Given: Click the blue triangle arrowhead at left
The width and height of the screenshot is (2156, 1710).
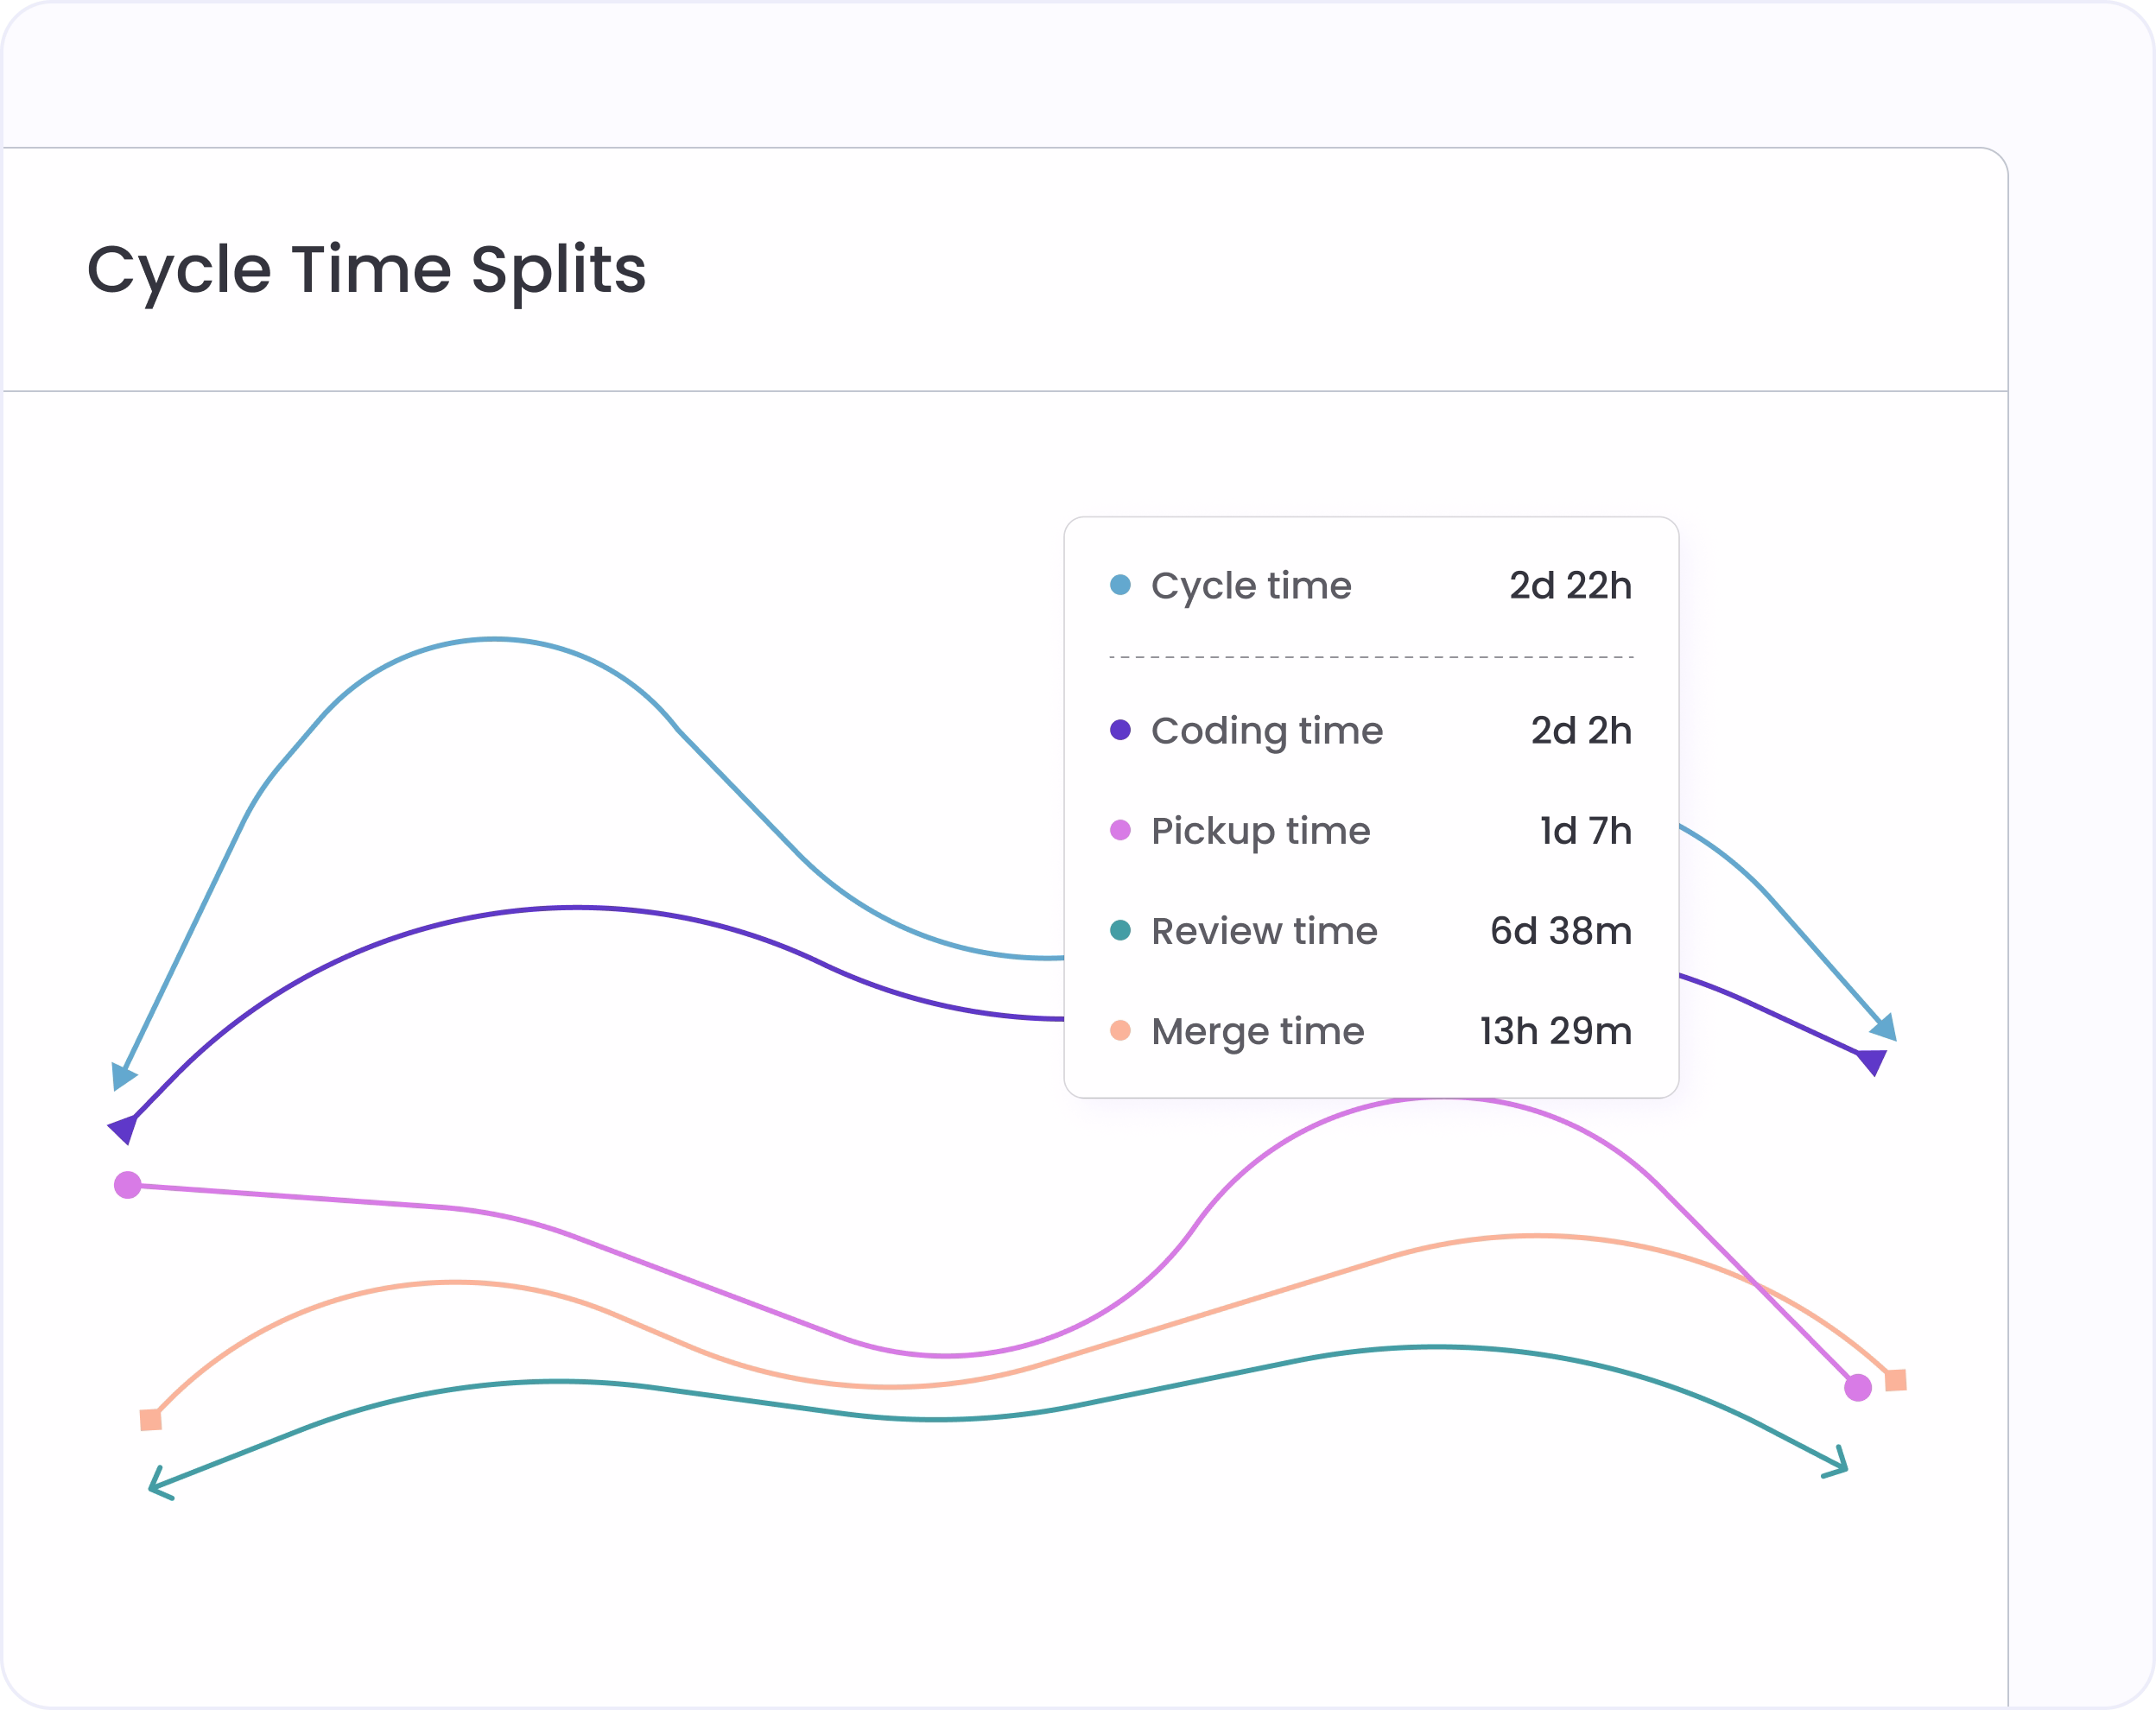Looking at the screenshot, I should pos(122,1076).
